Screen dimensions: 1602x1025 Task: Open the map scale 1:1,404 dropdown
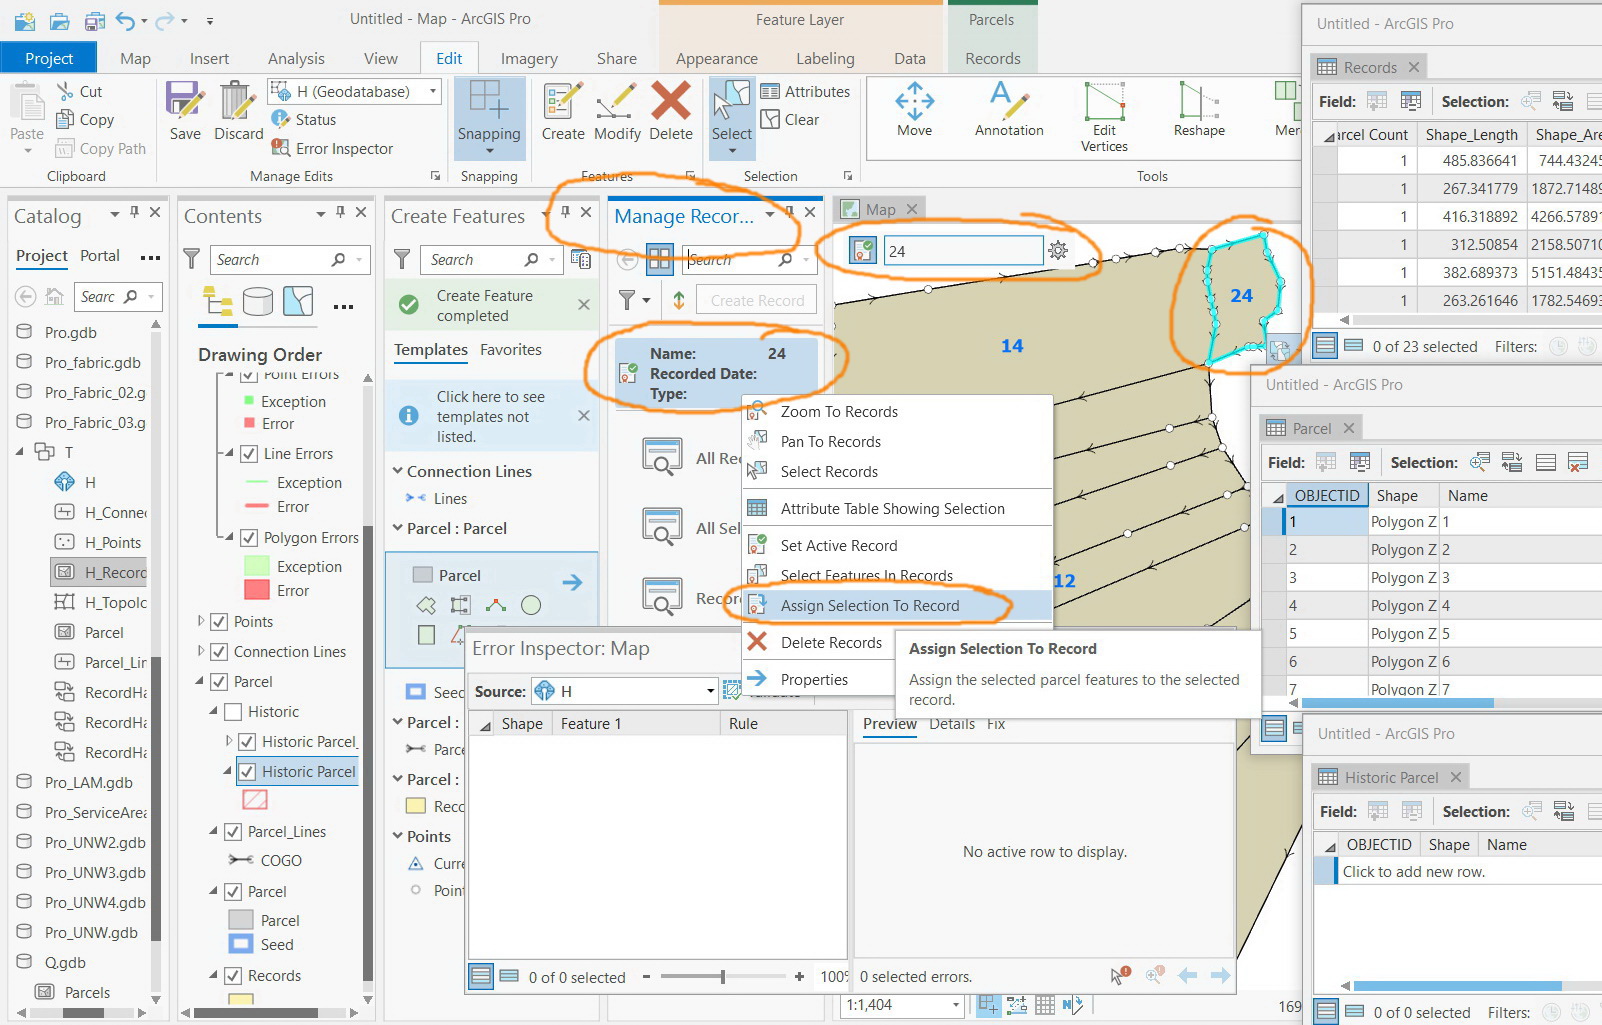[x=956, y=1005]
